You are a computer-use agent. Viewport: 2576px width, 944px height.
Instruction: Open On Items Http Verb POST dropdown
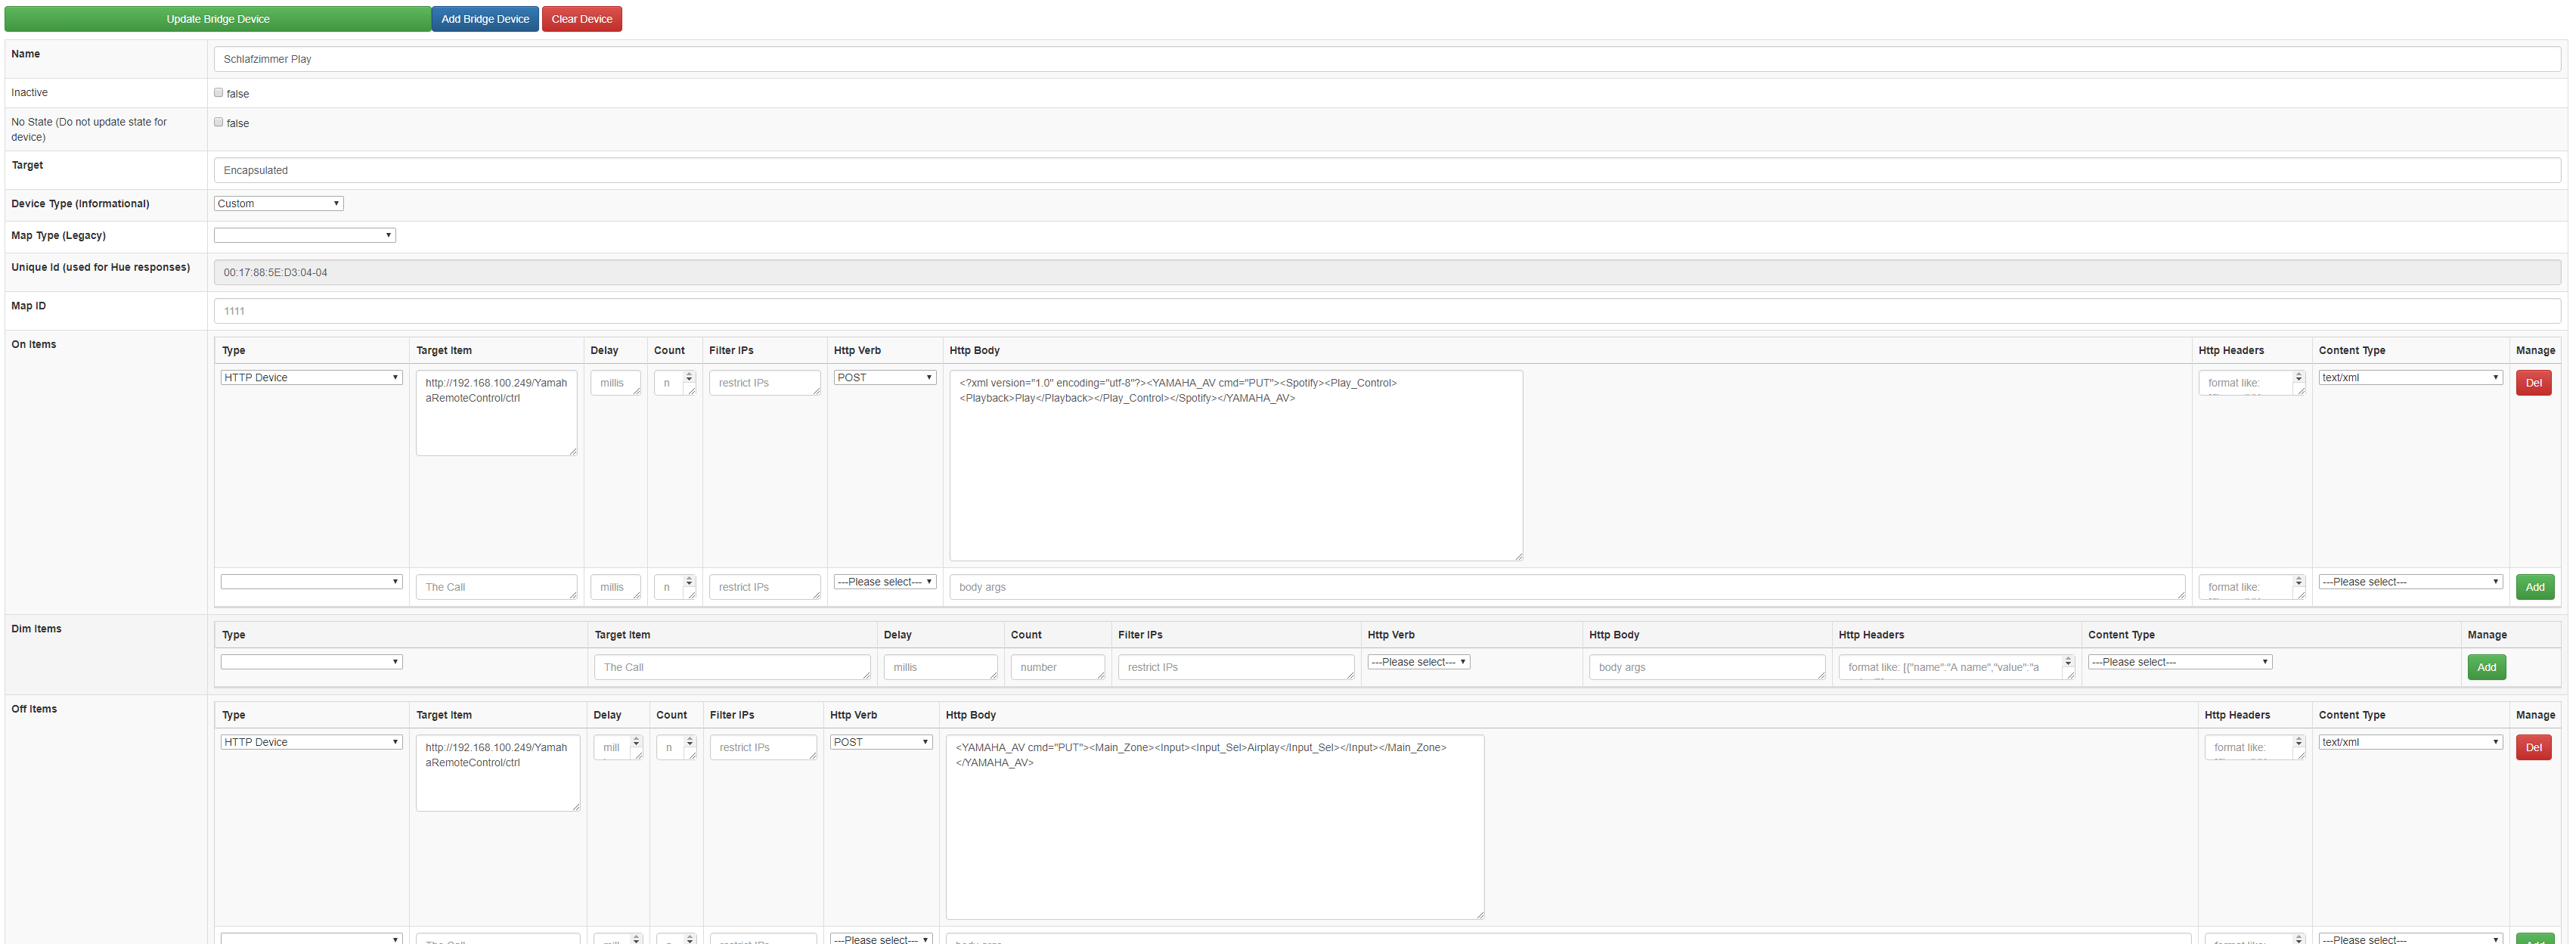pyautogui.click(x=884, y=377)
